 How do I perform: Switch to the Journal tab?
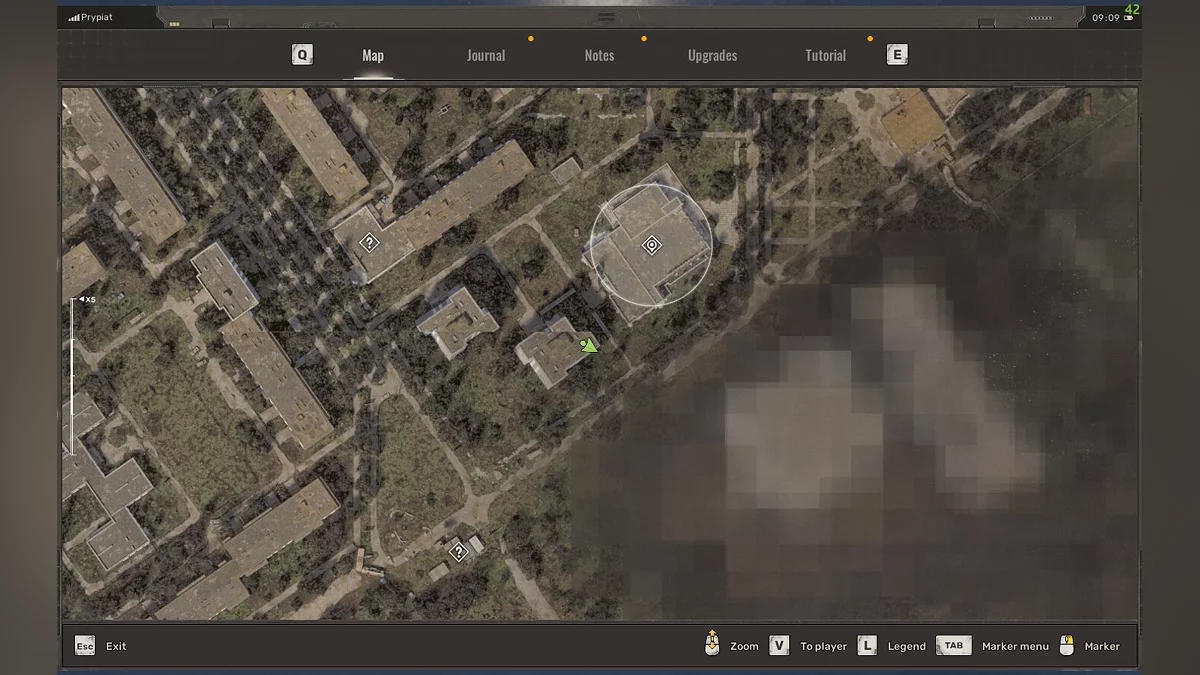click(485, 56)
